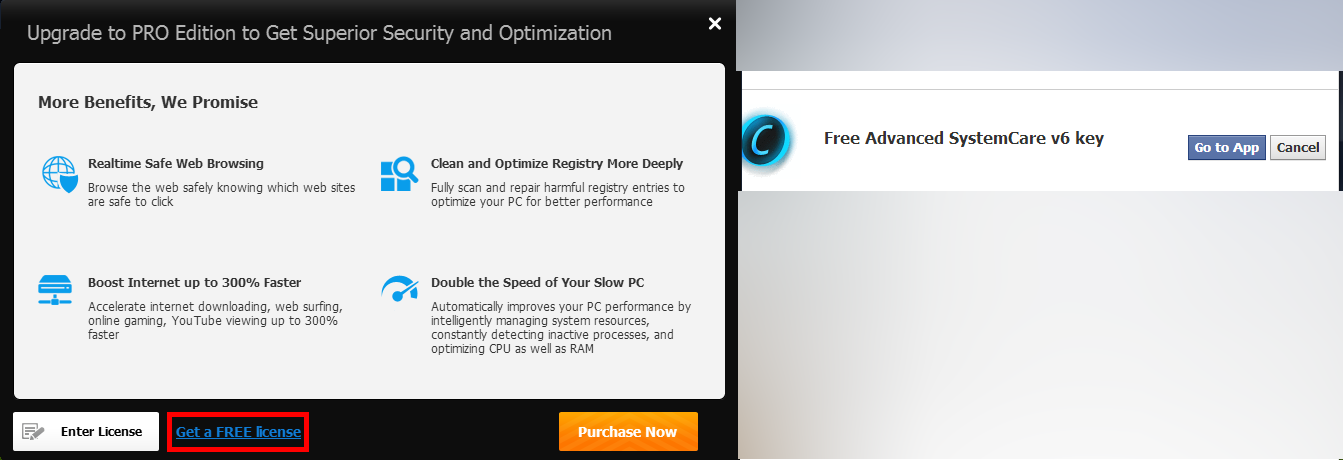Click the Upgrade to PRO Edition title text

319,33
